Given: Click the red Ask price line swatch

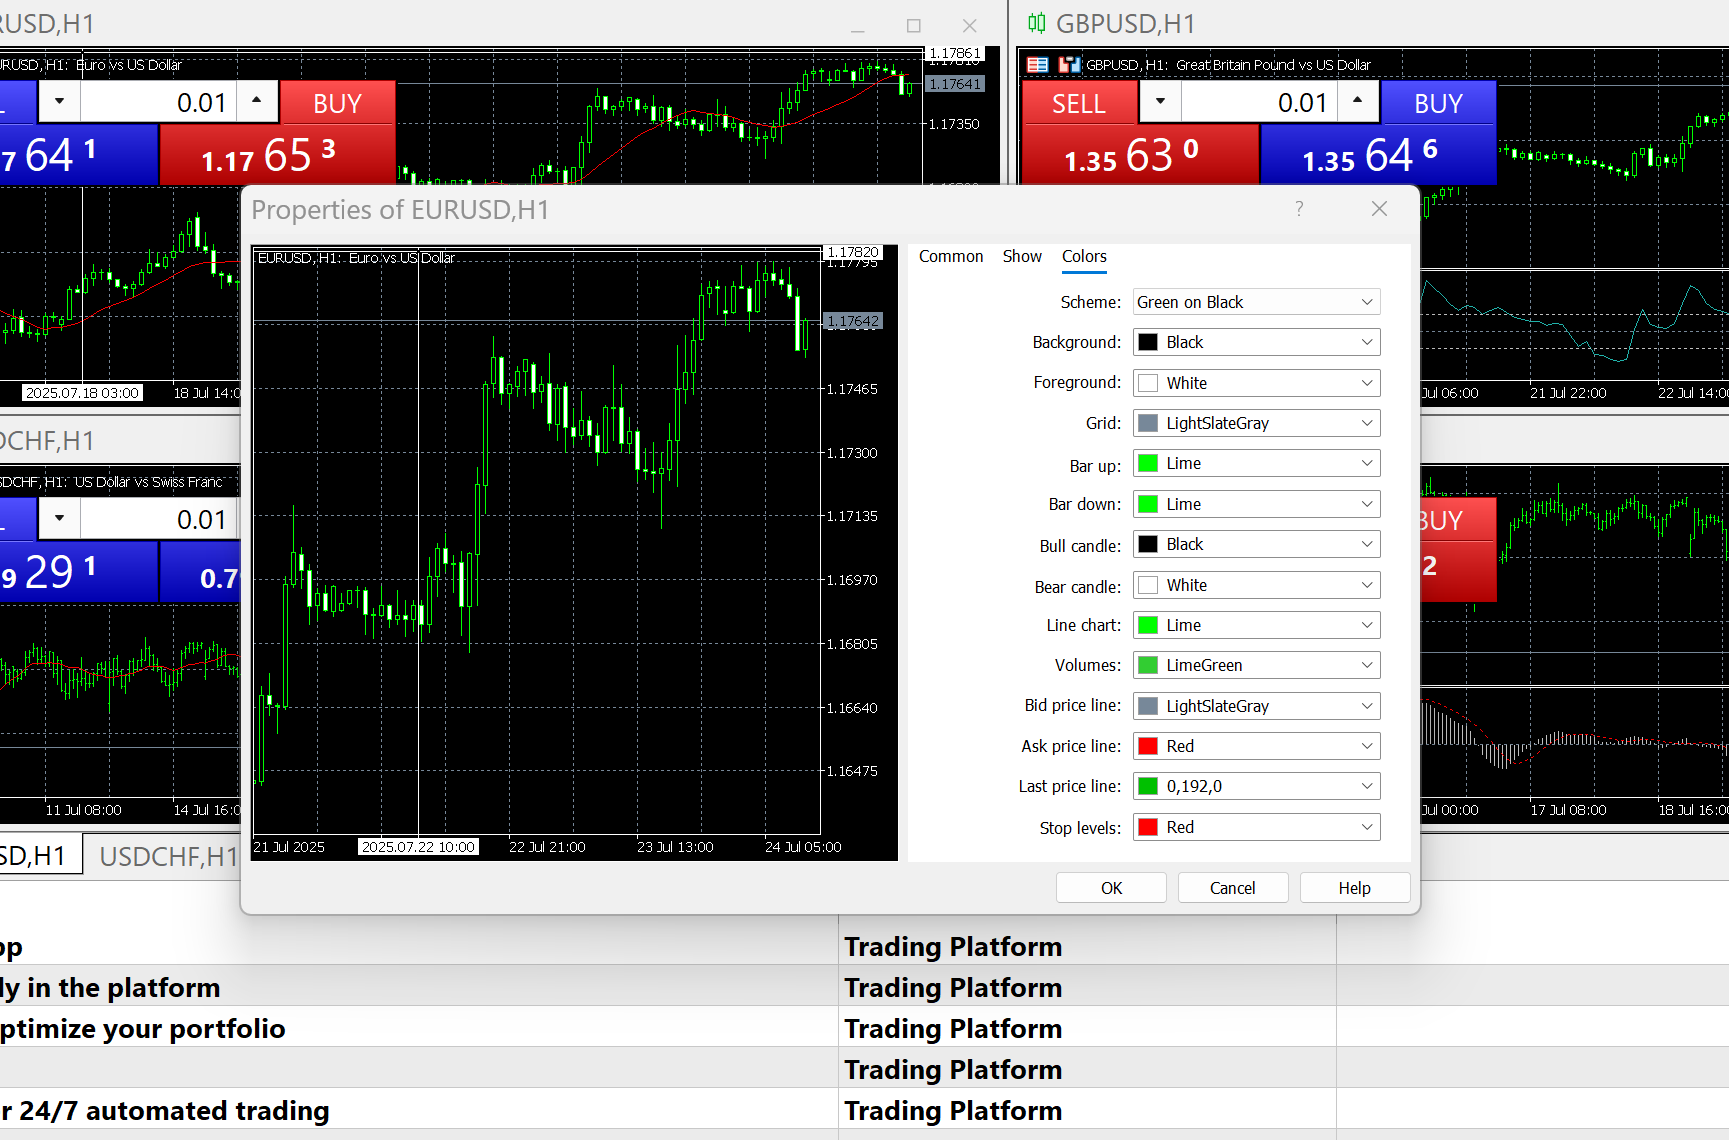Looking at the screenshot, I should pos(1148,746).
